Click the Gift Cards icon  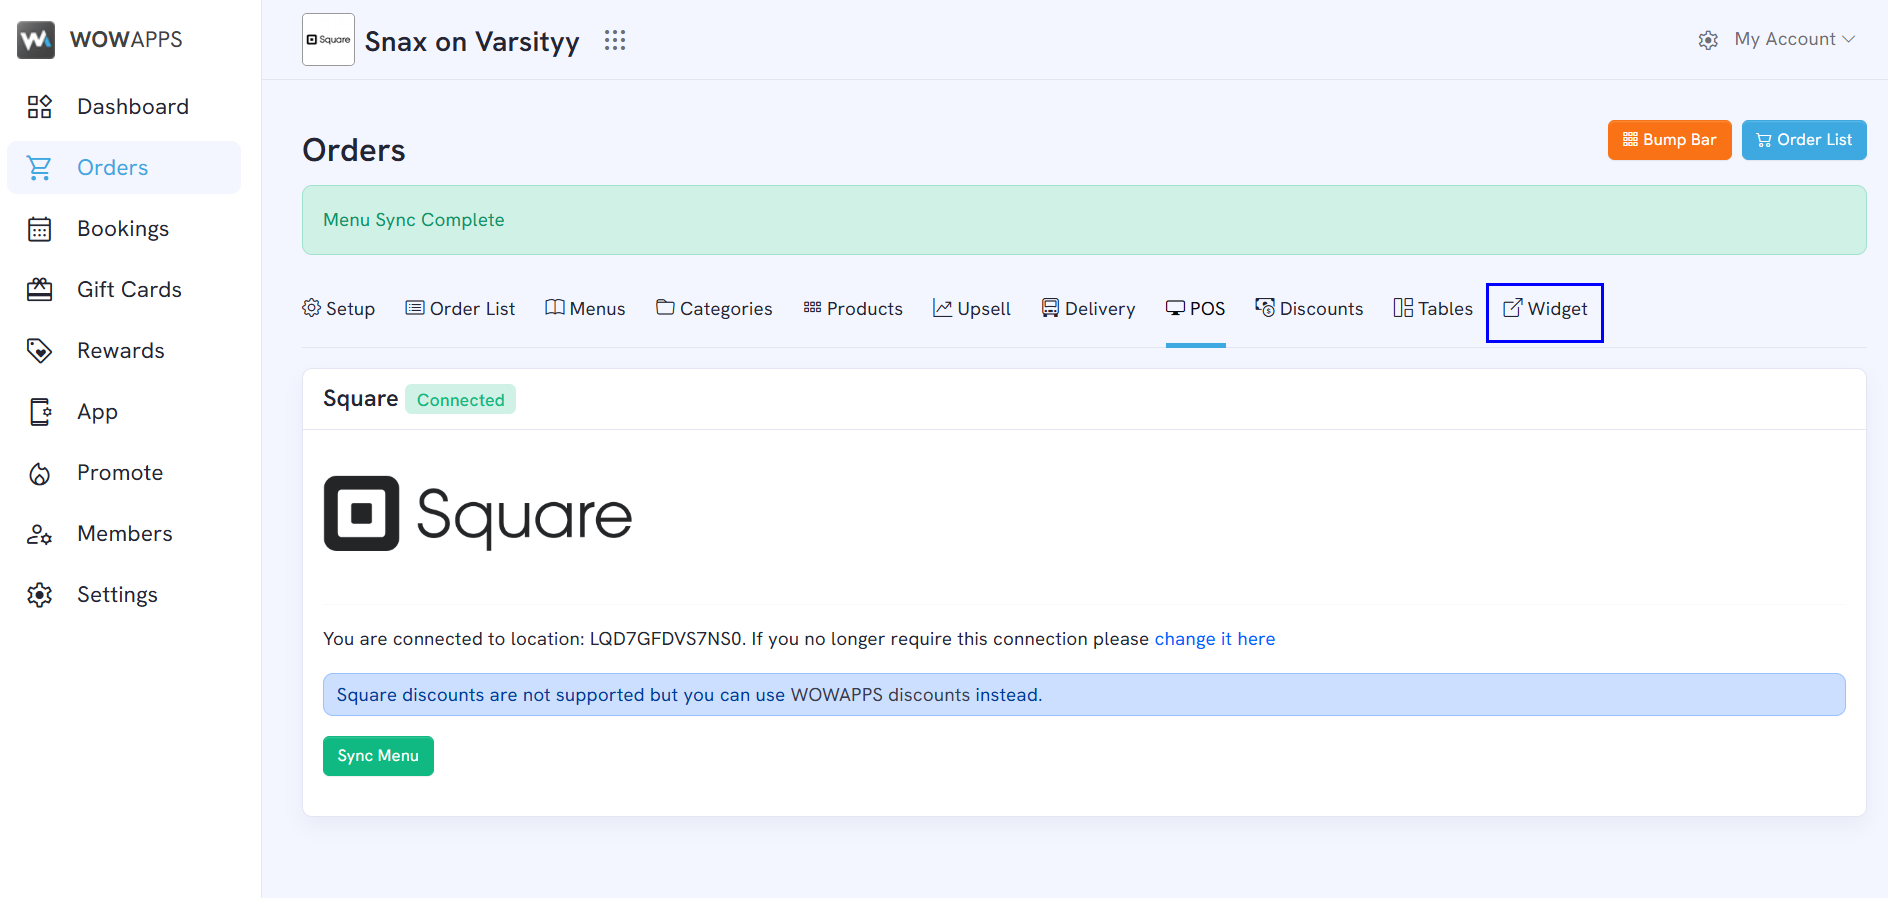coord(39,290)
